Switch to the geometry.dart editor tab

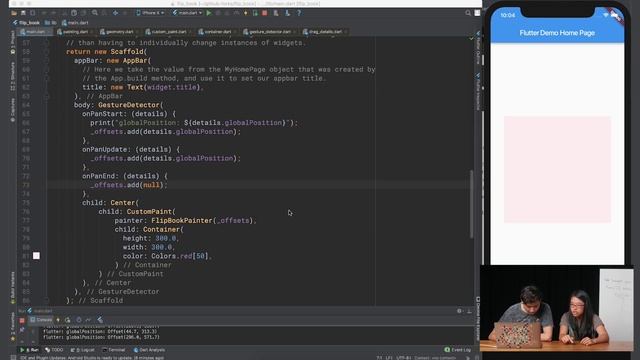(120, 31)
